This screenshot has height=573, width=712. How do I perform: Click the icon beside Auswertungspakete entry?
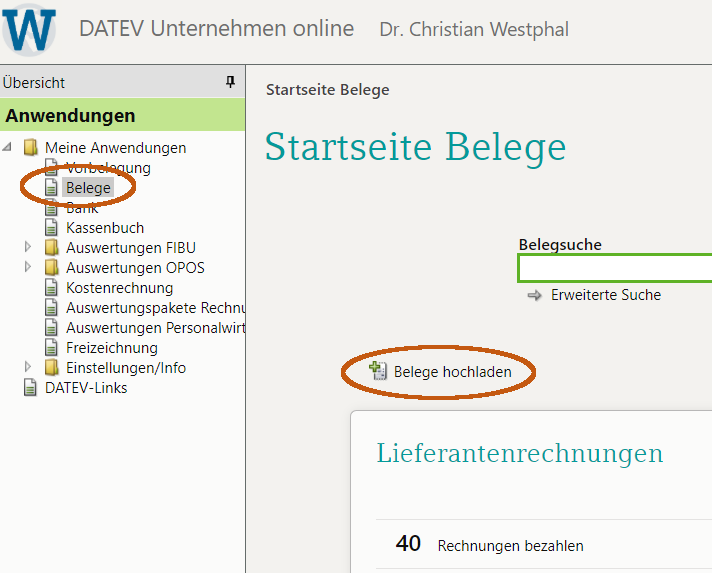51,307
